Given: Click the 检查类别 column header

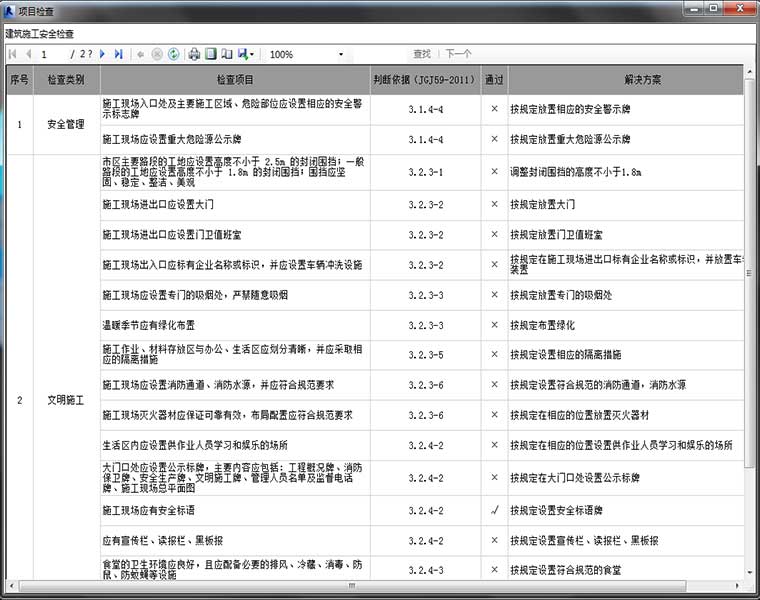Looking at the screenshot, I should coord(66,80).
